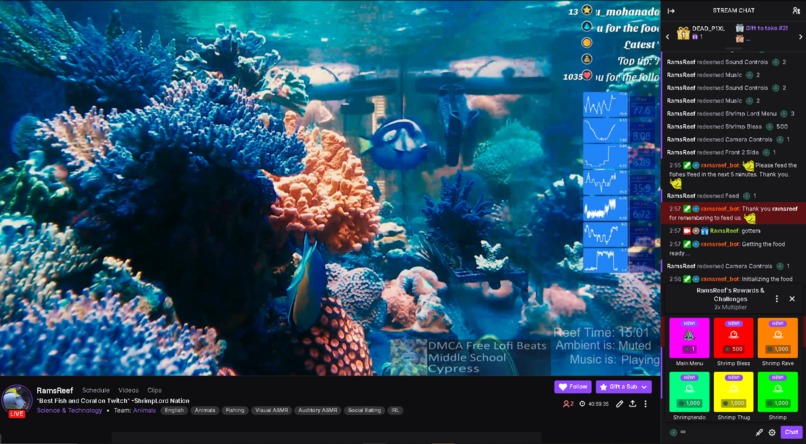
Task: Follow the RamsReef channel
Action: (573, 387)
